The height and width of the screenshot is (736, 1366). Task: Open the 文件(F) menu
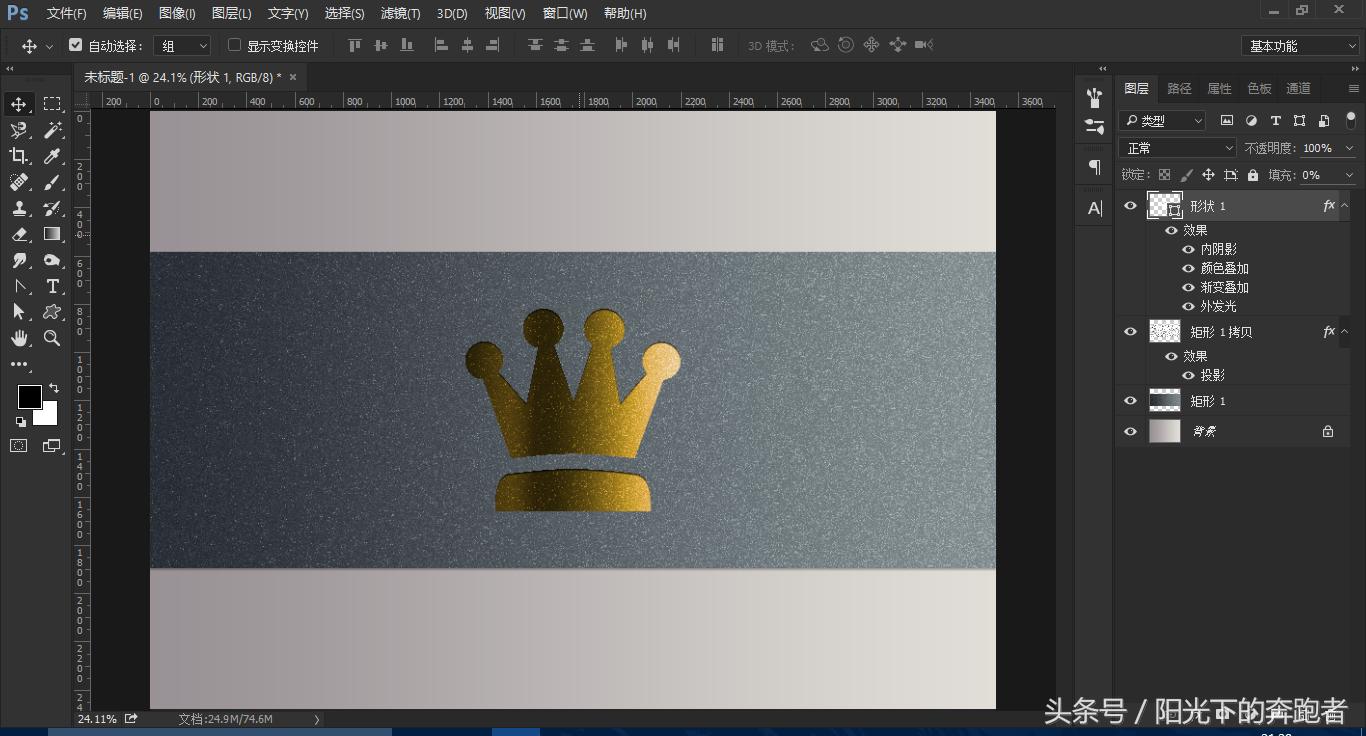click(67, 14)
